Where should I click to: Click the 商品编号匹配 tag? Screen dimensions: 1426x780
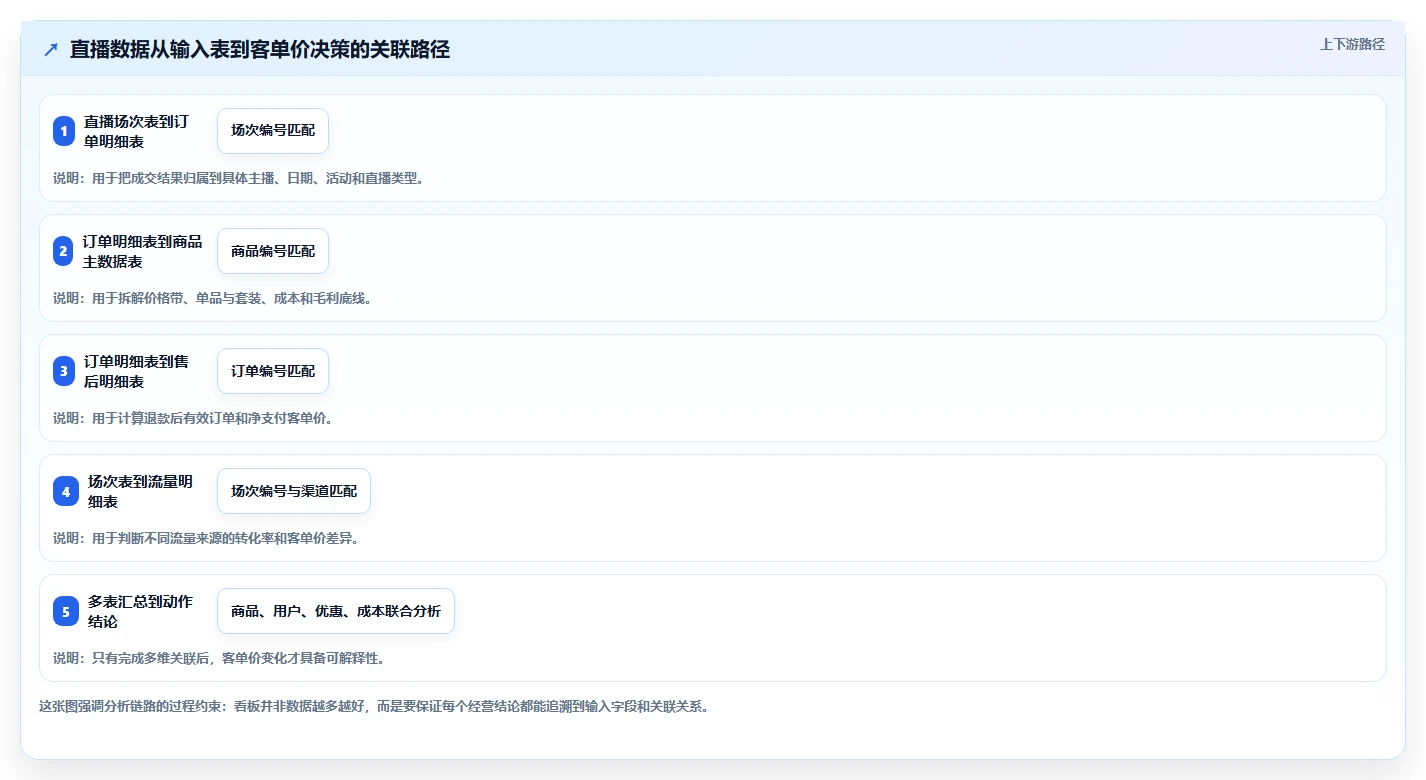[273, 251]
